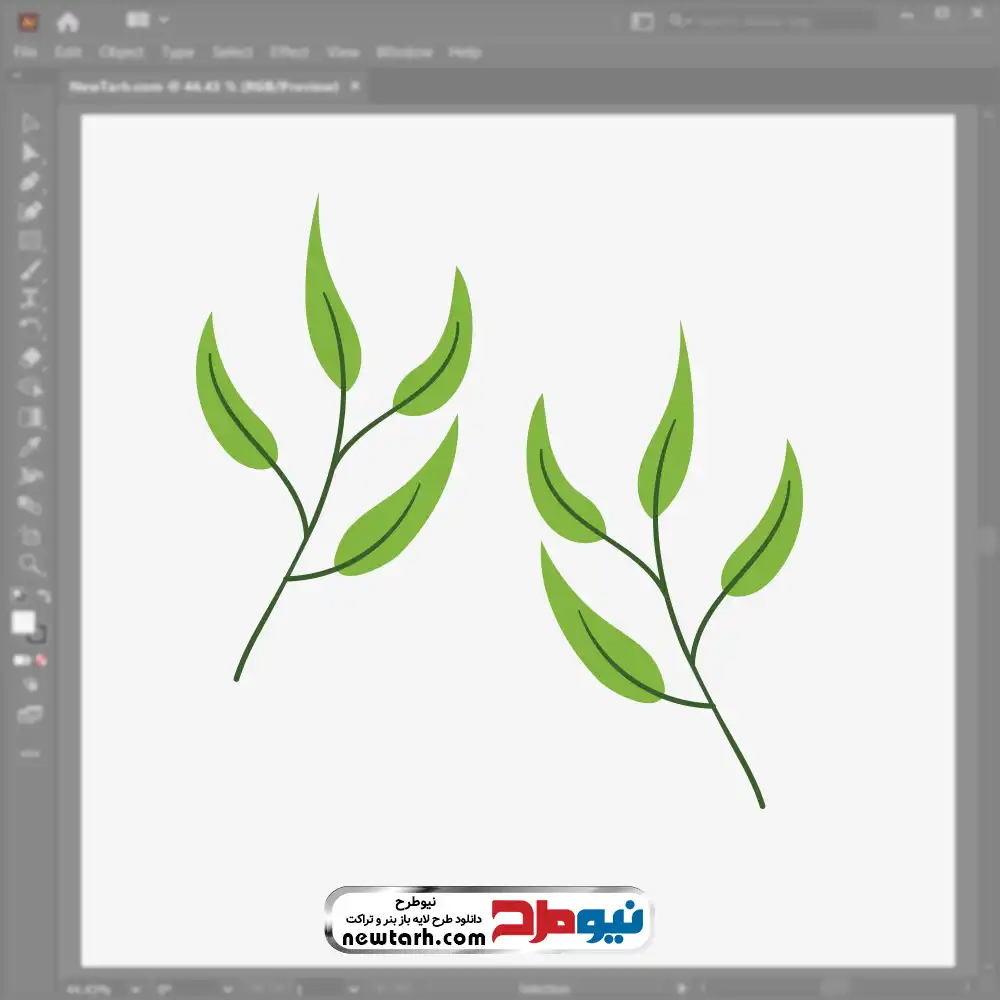1000x1000 pixels.
Task: Click the white Fill color swatch
Action: point(23,622)
